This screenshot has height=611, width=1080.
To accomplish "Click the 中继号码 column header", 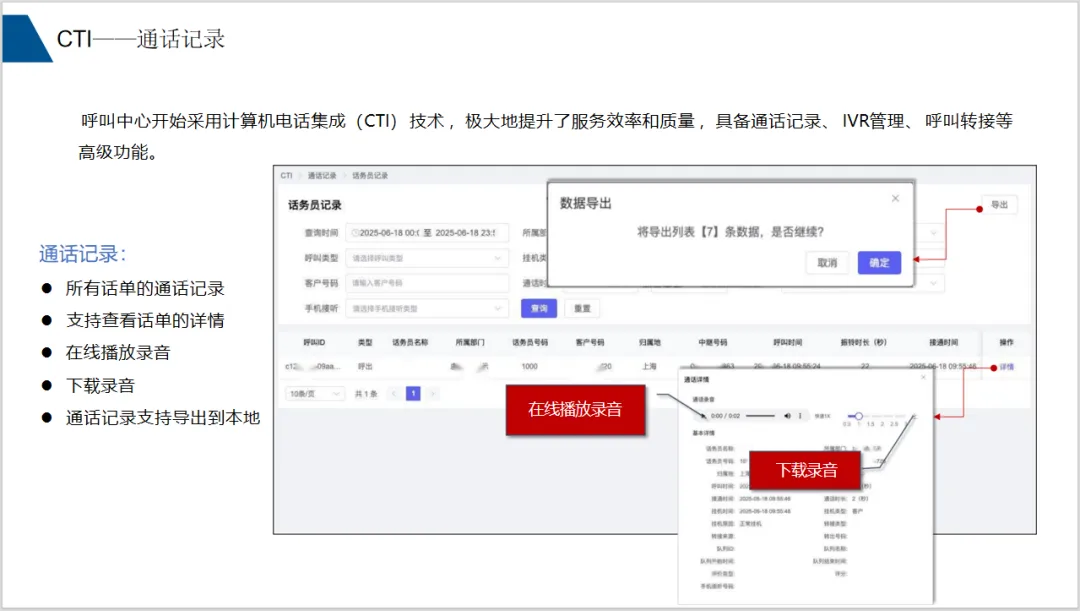I will pyautogui.click(x=713, y=342).
